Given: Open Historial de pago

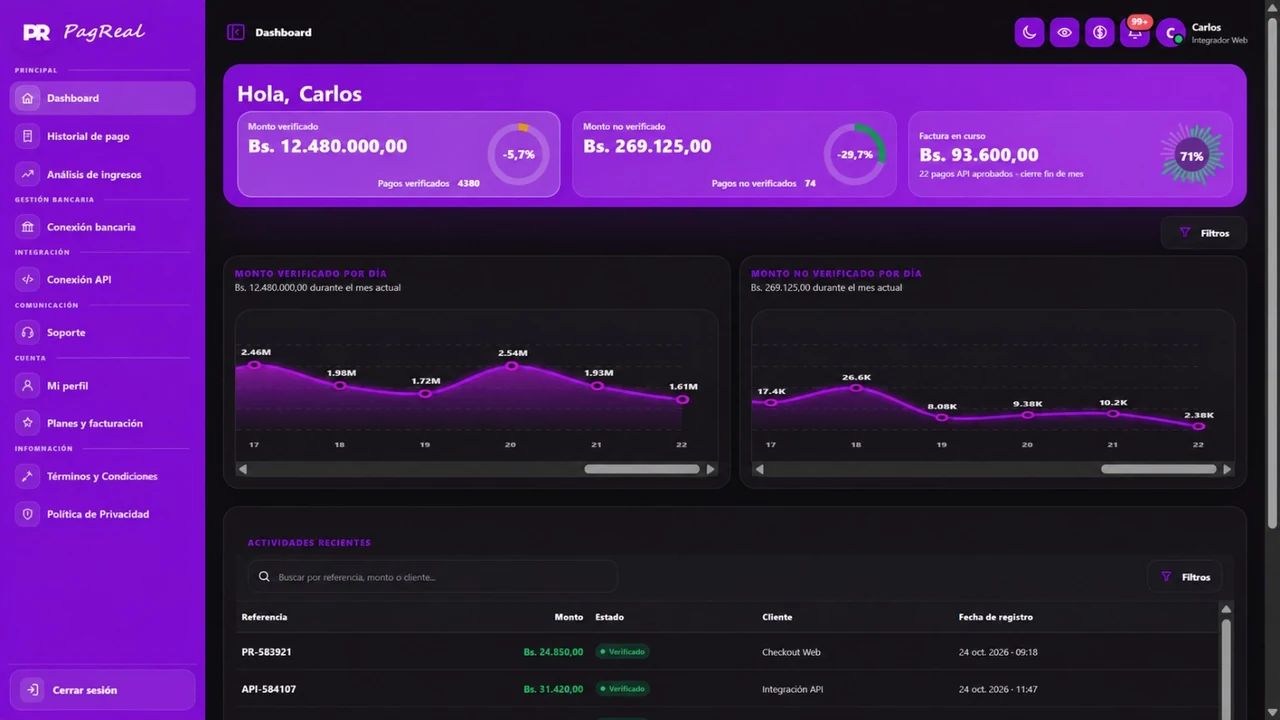Looking at the screenshot, I should coord(102,136).
